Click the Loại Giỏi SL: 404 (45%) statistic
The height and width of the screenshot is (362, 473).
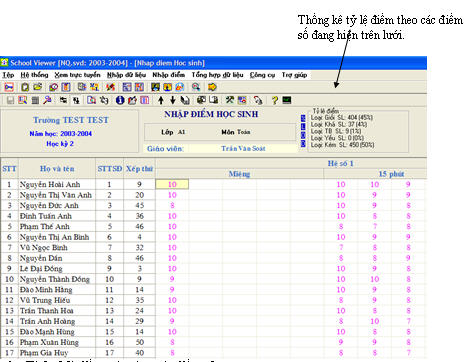tap(342, 118)
